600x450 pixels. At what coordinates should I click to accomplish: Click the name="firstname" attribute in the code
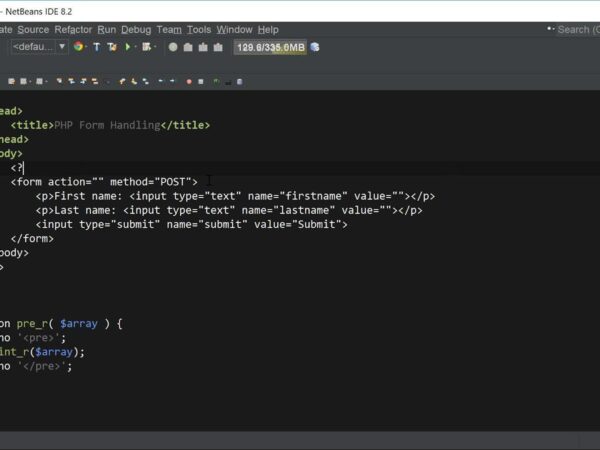tap(298, 196)
